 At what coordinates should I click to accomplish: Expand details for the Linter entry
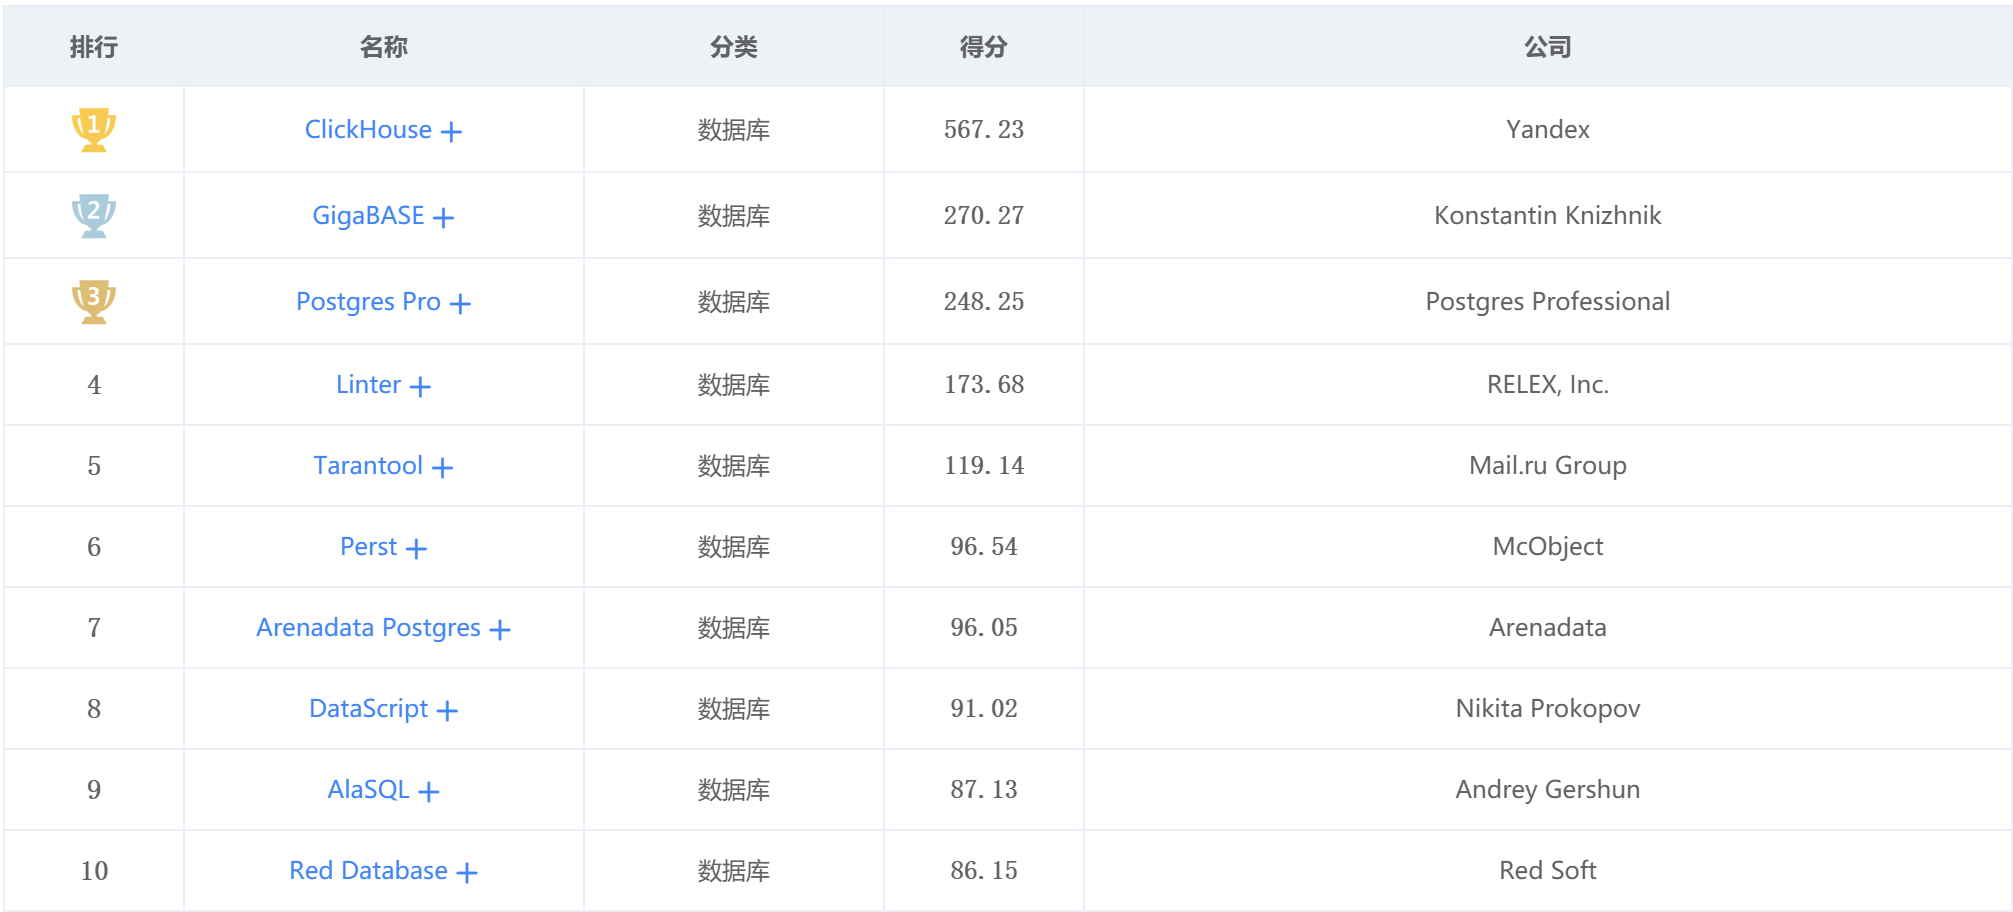pos(421,385)
